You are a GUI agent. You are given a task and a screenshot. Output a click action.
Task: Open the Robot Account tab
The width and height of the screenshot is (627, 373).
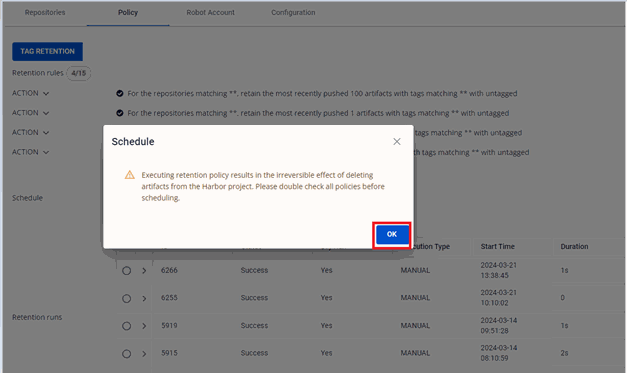210,12
